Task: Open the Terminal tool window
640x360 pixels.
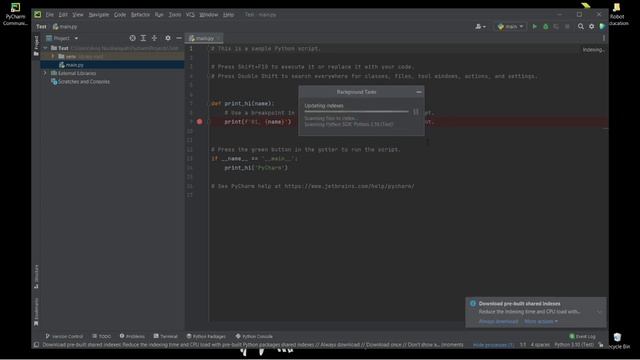Action: (166, 336)
